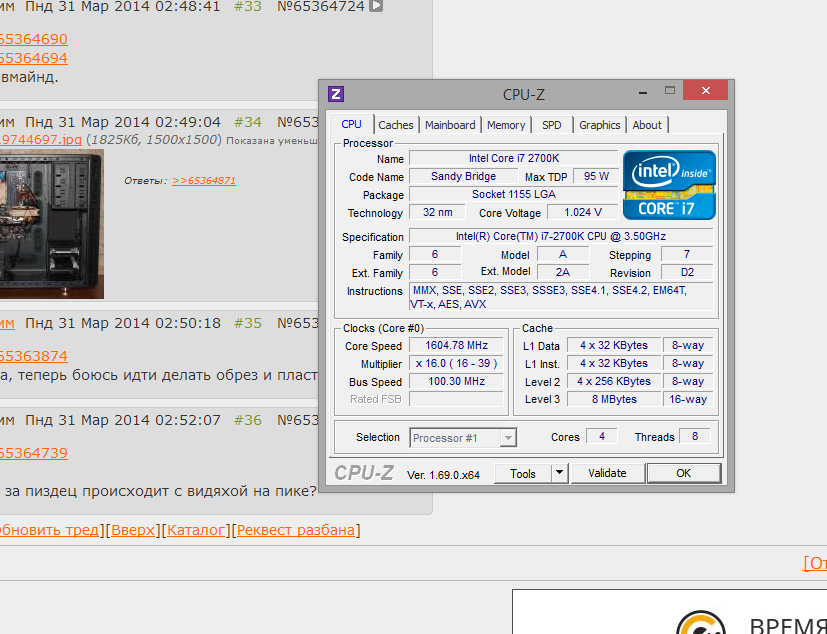The width and height of the screenshot is (827, 634).
Task: Click the Name field Intel Core i7 2700K
Action: [514, 158]
